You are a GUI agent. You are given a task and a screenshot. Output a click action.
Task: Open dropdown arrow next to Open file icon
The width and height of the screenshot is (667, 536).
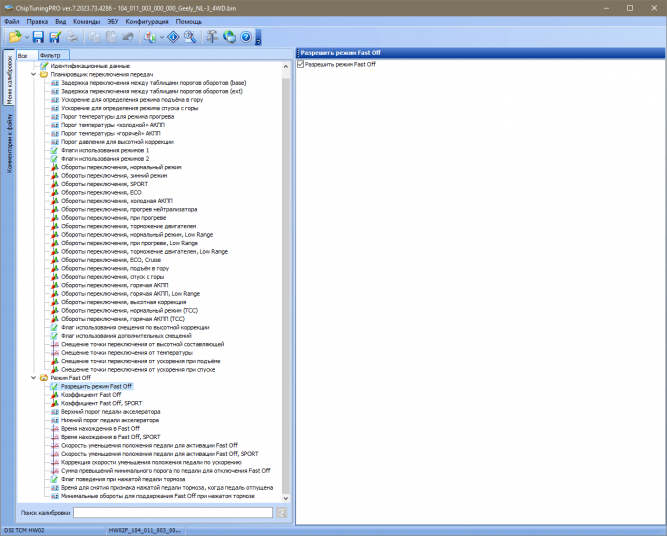tap(27, 37)
